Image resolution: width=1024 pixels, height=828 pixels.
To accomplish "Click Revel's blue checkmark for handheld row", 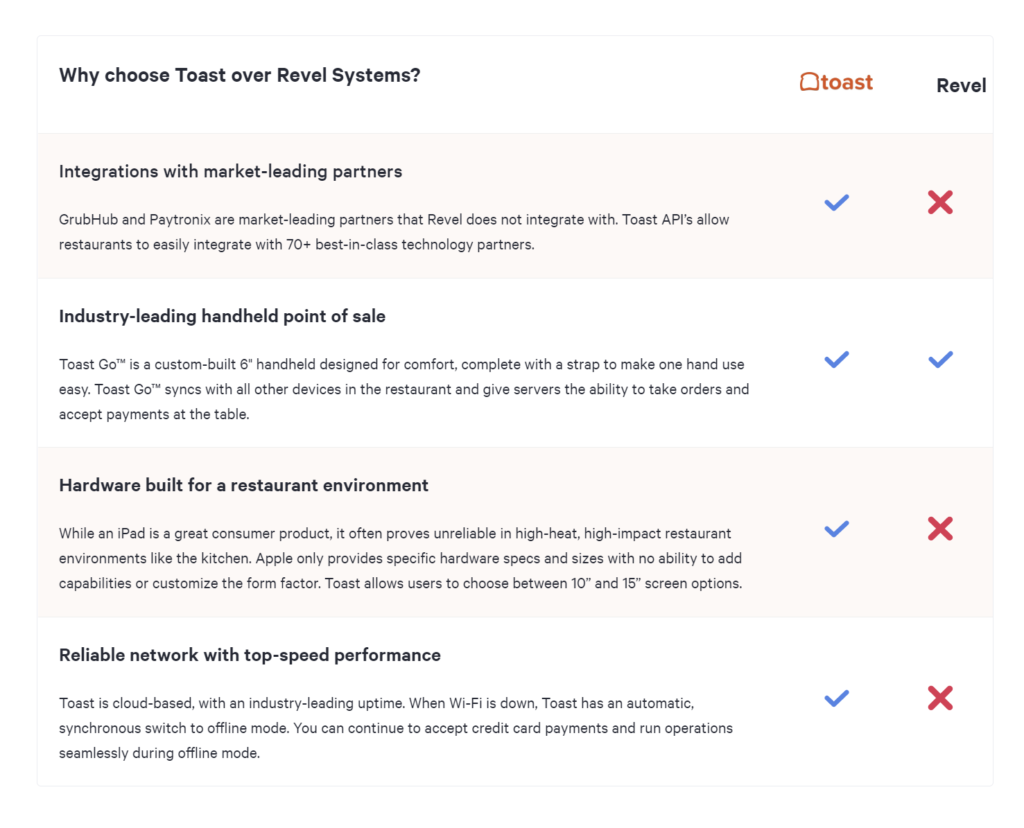I will pos(940,360).
